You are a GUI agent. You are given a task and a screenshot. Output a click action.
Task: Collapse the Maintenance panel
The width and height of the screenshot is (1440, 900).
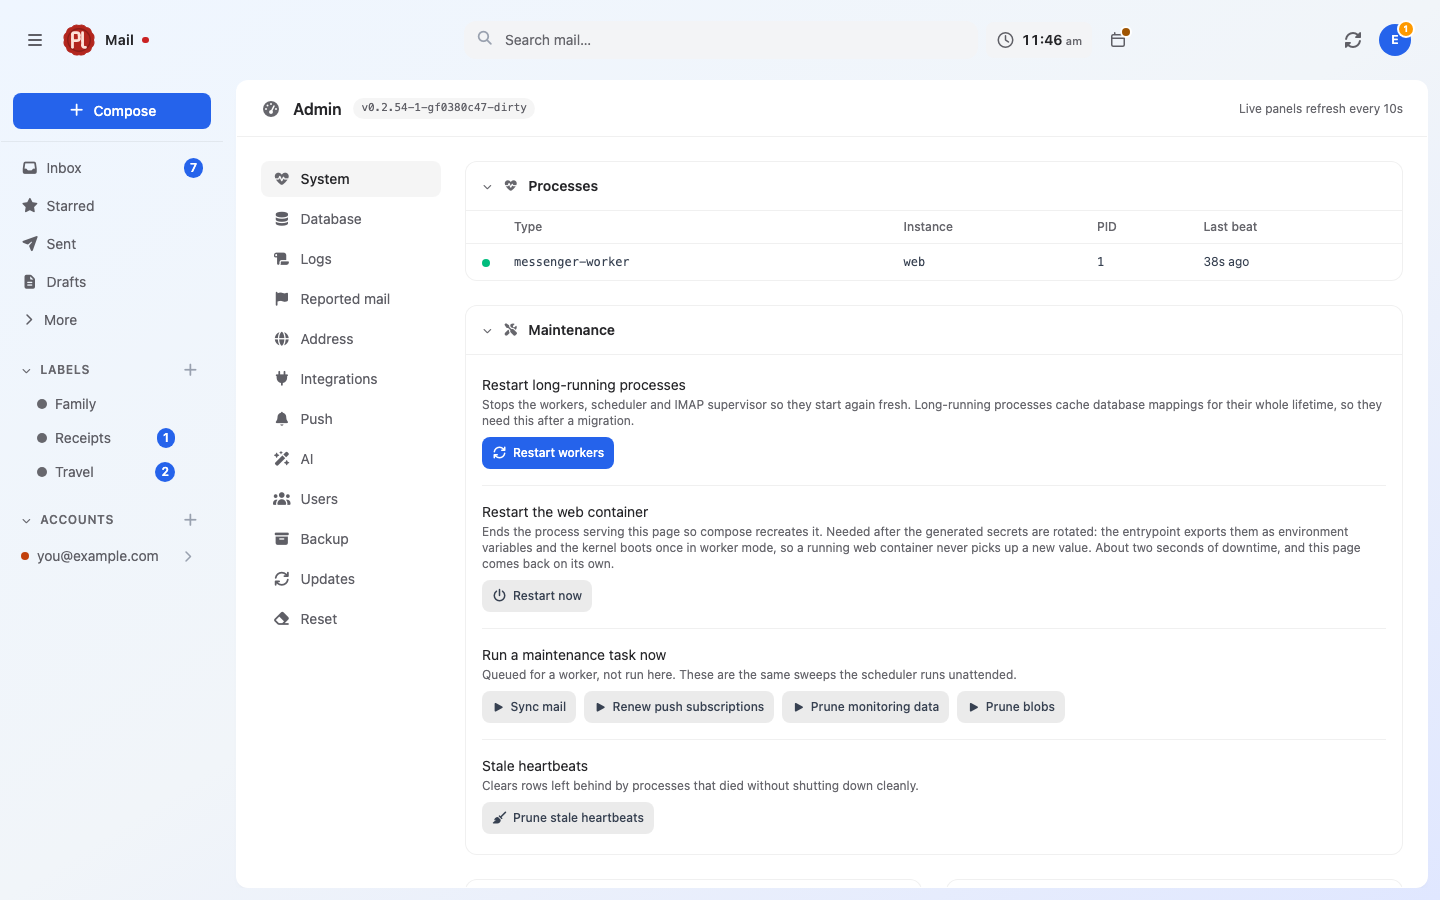pyautogui.click(x=487, y=331)
